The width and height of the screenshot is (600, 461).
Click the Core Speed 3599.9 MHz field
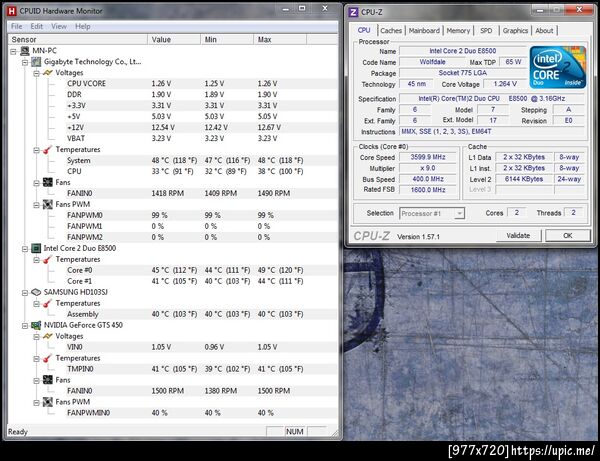coord(428,157)
